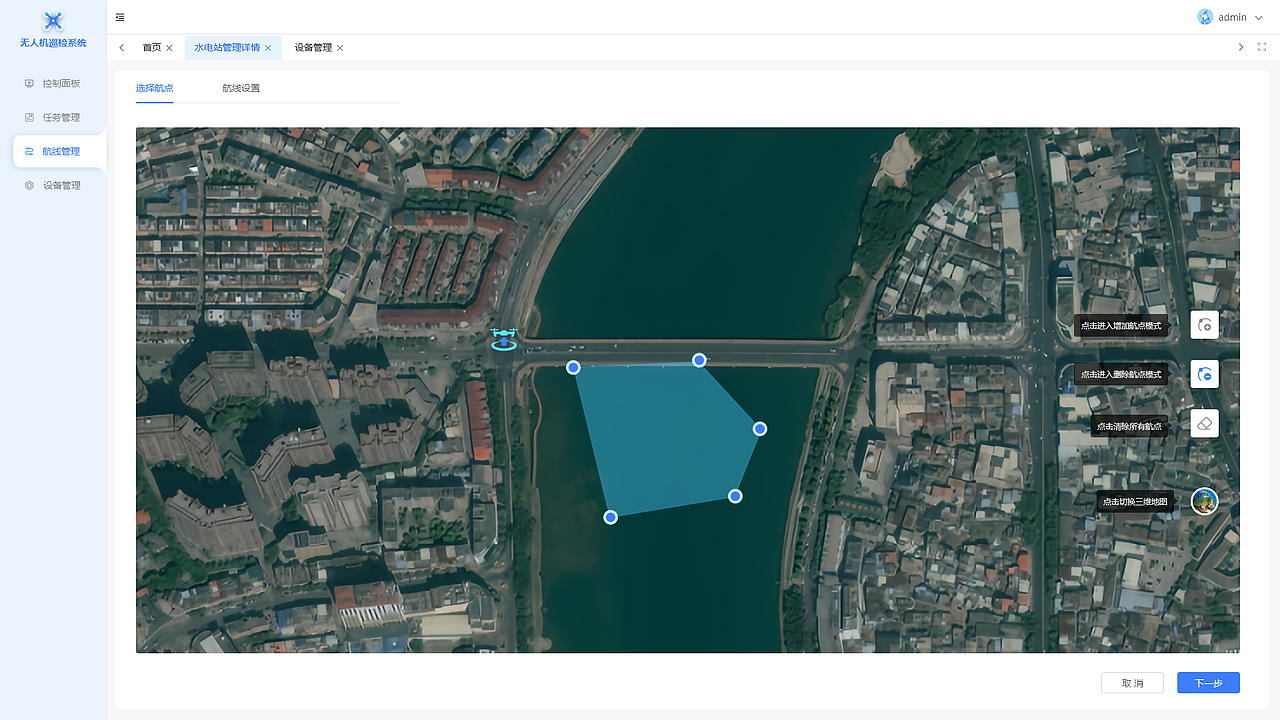Close the 水电站管理详情 tab
The height and width of the screenshot is (720, 1280).
tap(268, 48)
